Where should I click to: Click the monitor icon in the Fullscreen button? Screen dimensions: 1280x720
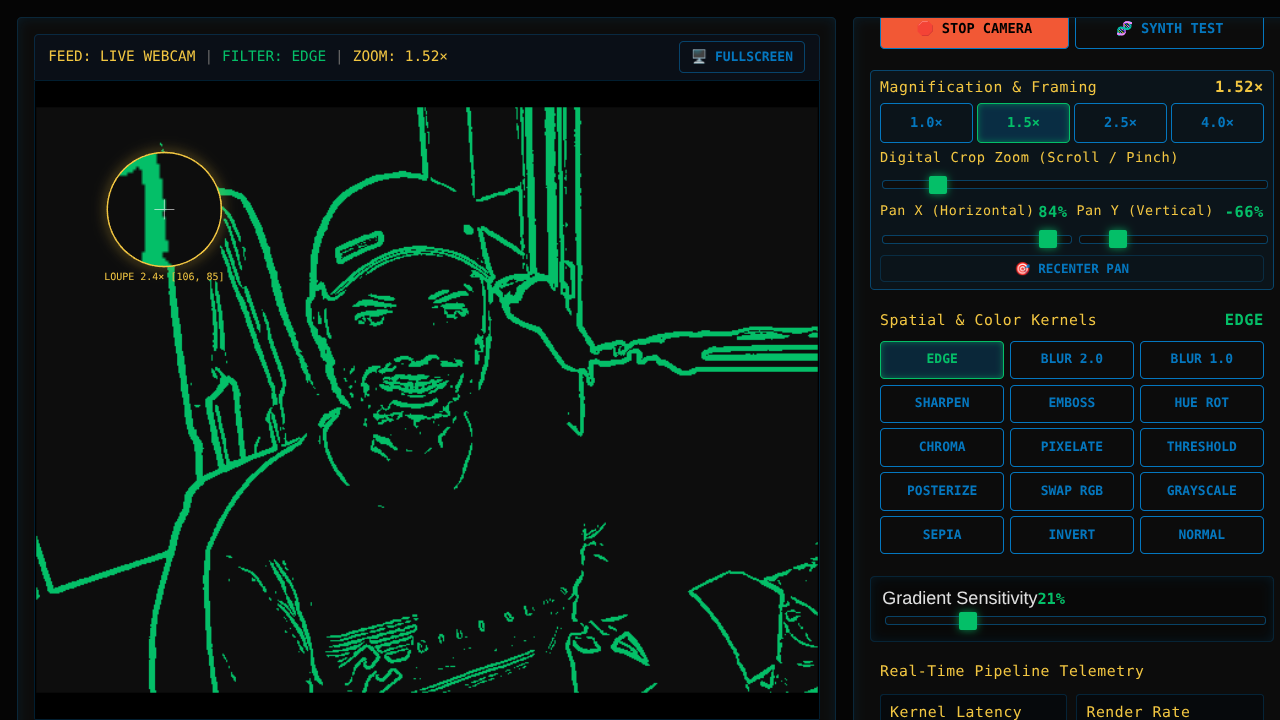(699, 57)
